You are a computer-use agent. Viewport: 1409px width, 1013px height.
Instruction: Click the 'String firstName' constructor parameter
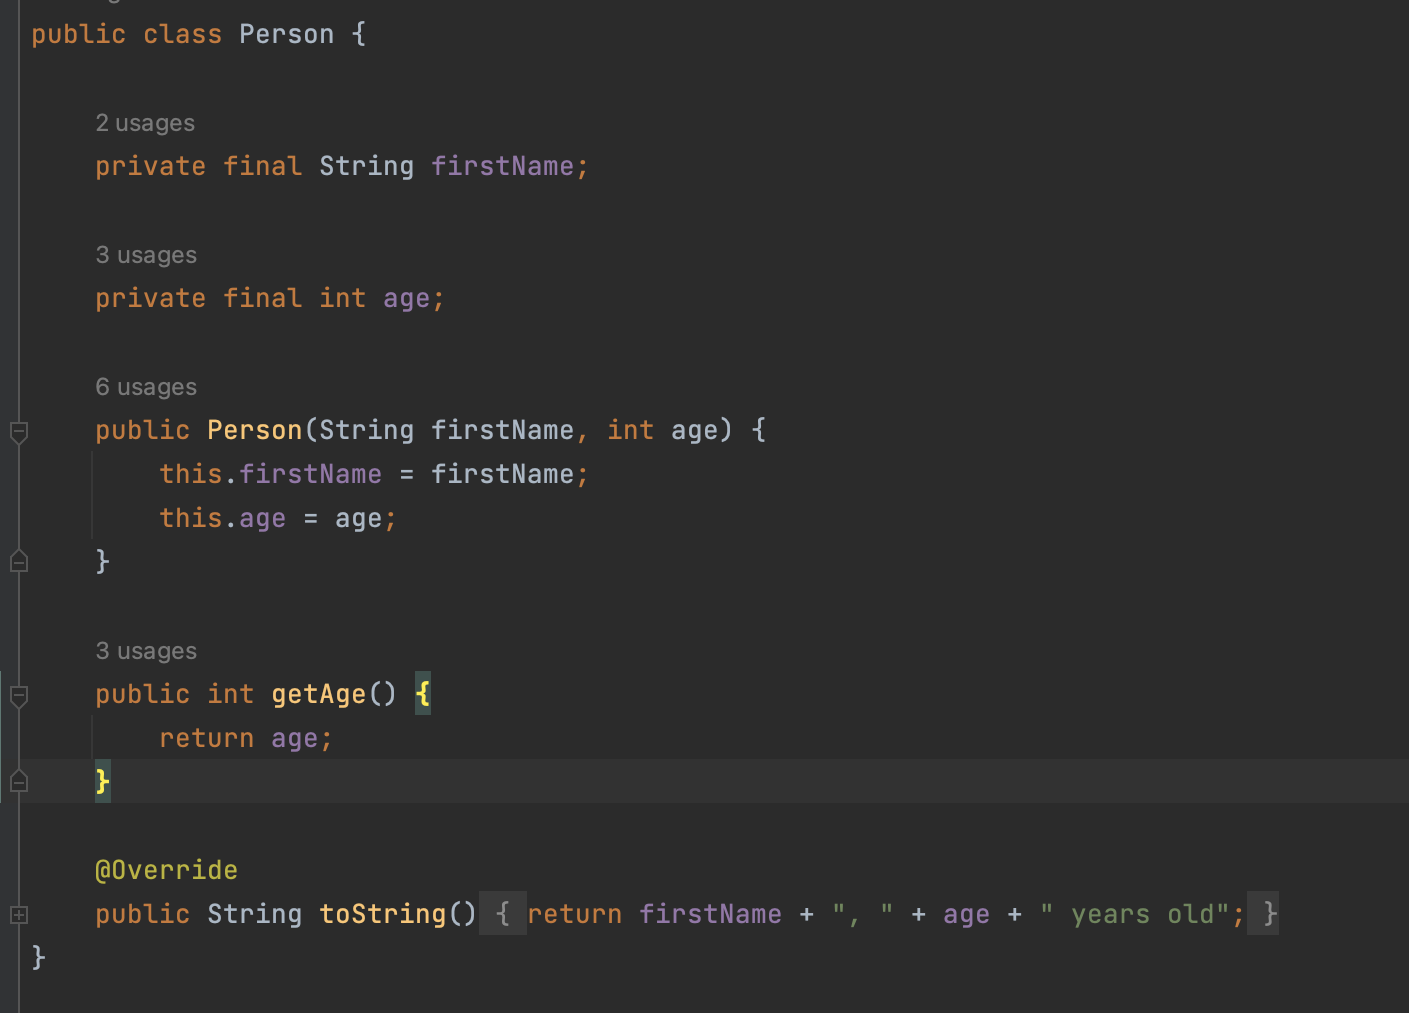coord(446,430)
